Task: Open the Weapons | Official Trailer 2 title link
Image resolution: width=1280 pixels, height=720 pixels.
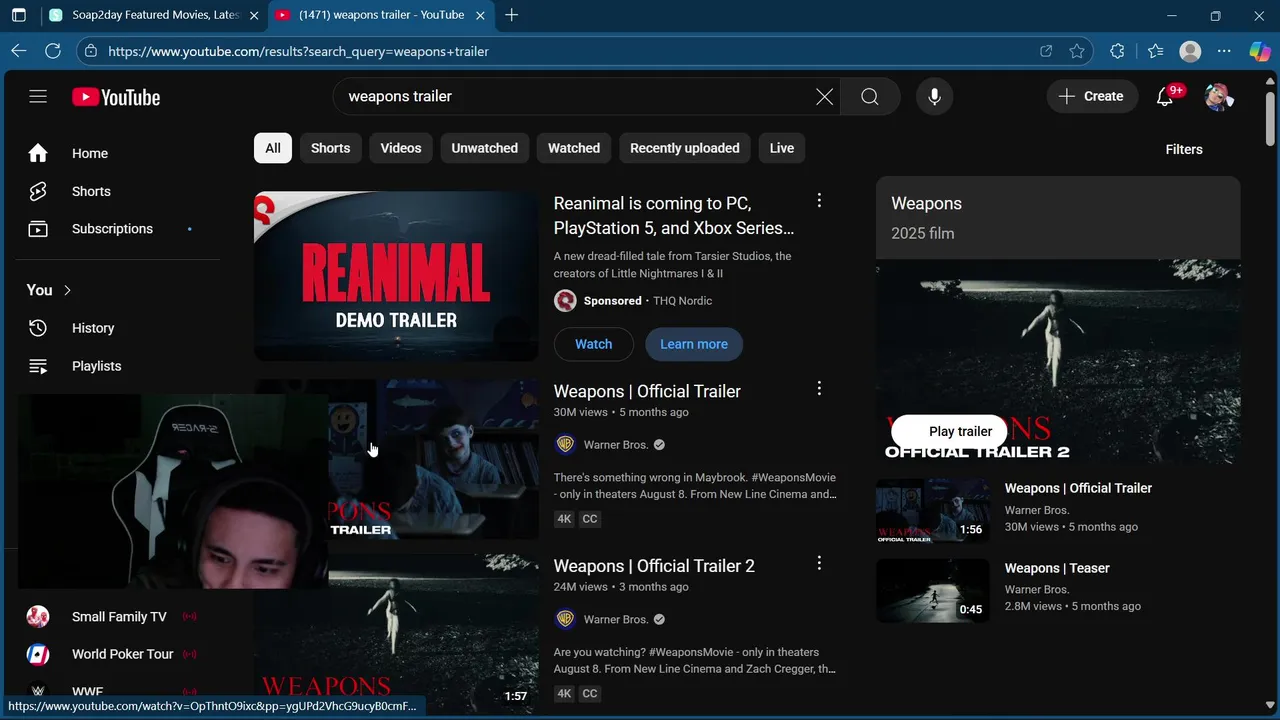Action: coord(654,566)
